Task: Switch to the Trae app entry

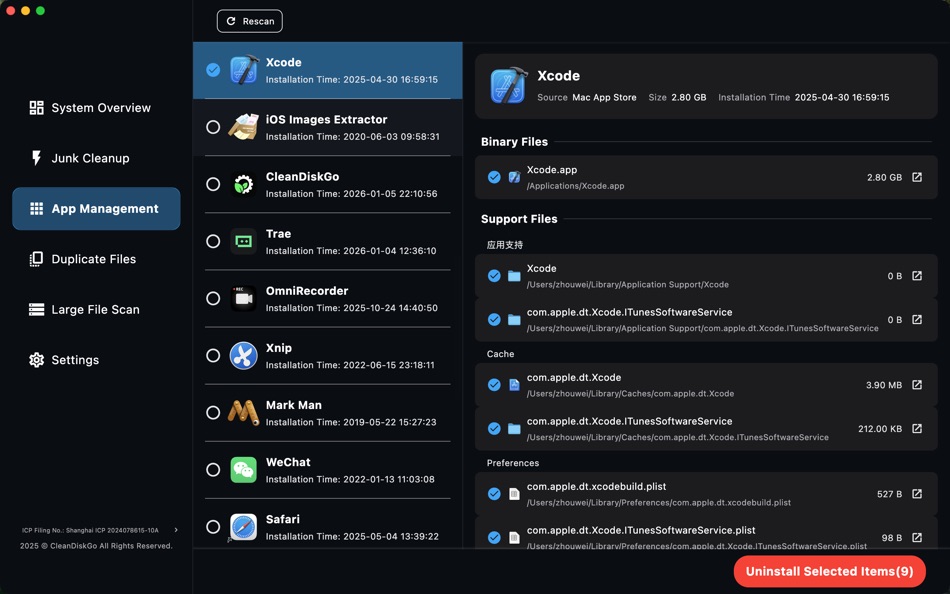Action: click(213, 240)
